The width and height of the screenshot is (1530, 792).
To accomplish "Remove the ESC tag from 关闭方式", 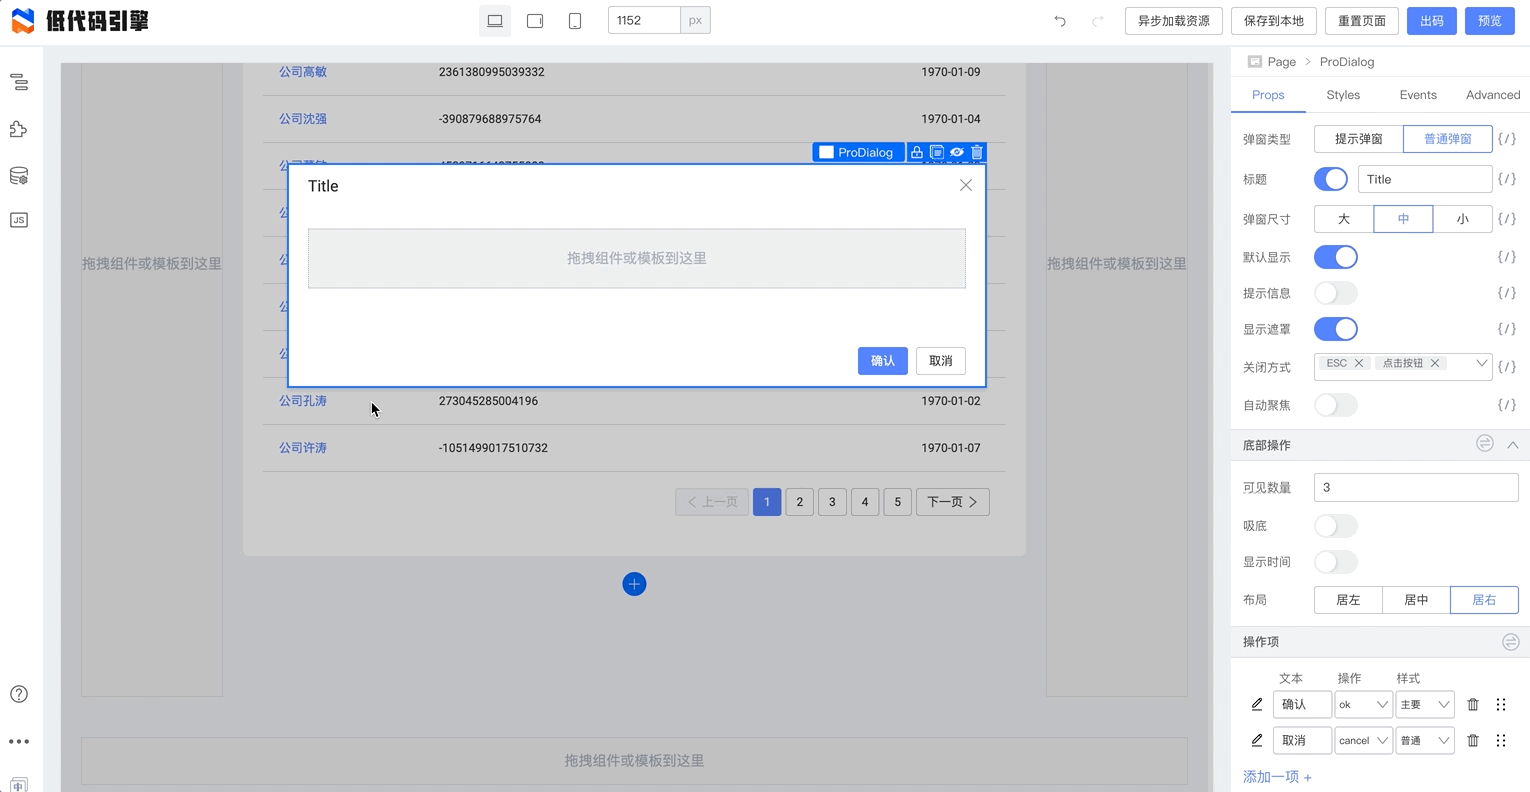I will (1359, 363).
